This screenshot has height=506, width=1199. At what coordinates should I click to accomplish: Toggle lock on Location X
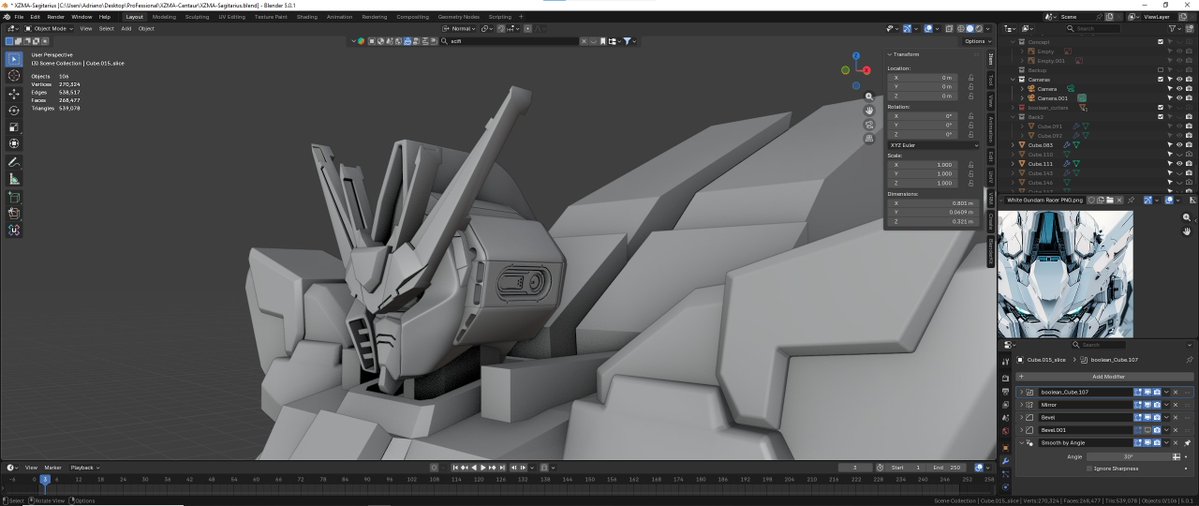coord(971,77)
